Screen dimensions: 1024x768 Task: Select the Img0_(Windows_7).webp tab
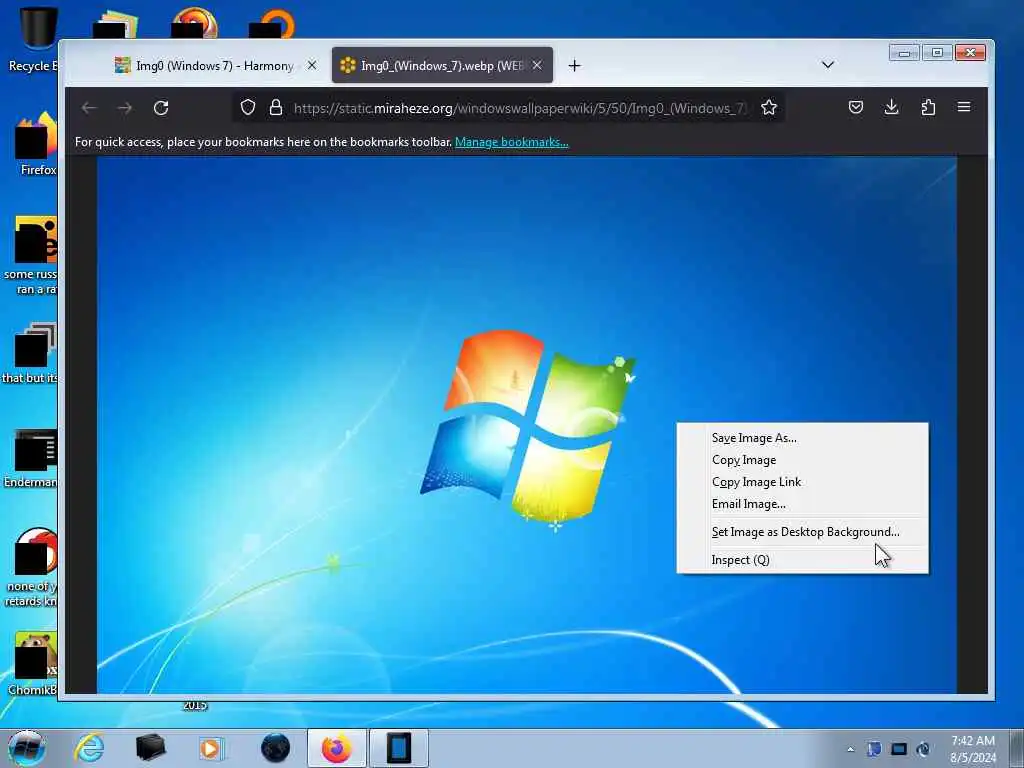(x=441, y=65)
